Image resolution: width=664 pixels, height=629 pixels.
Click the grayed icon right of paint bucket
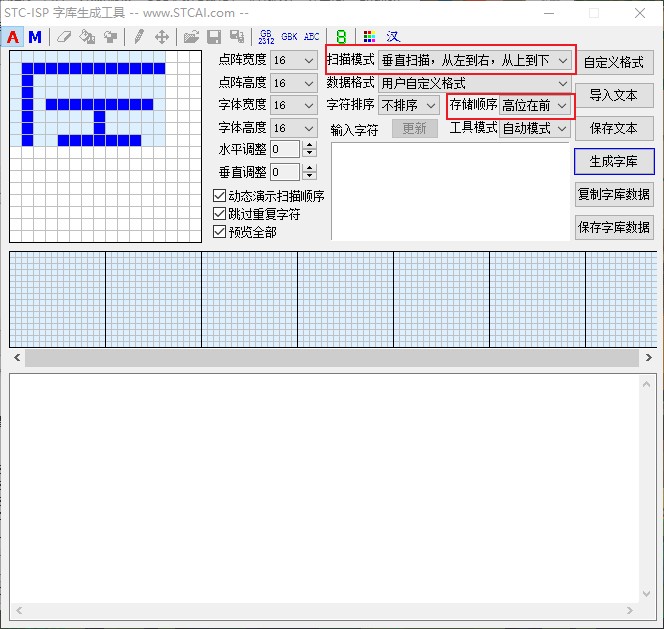pyautogui.click(x=111, y=37)
